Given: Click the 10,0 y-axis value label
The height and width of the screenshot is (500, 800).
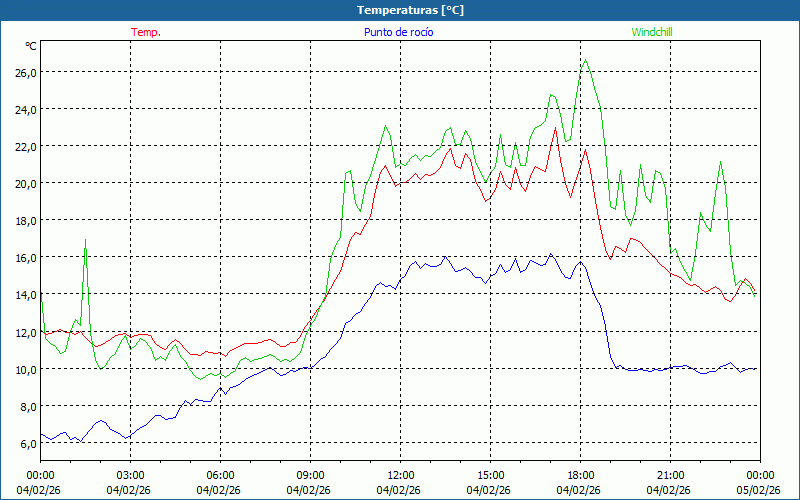Looking at the screenshot, I should tap(24, 369).
